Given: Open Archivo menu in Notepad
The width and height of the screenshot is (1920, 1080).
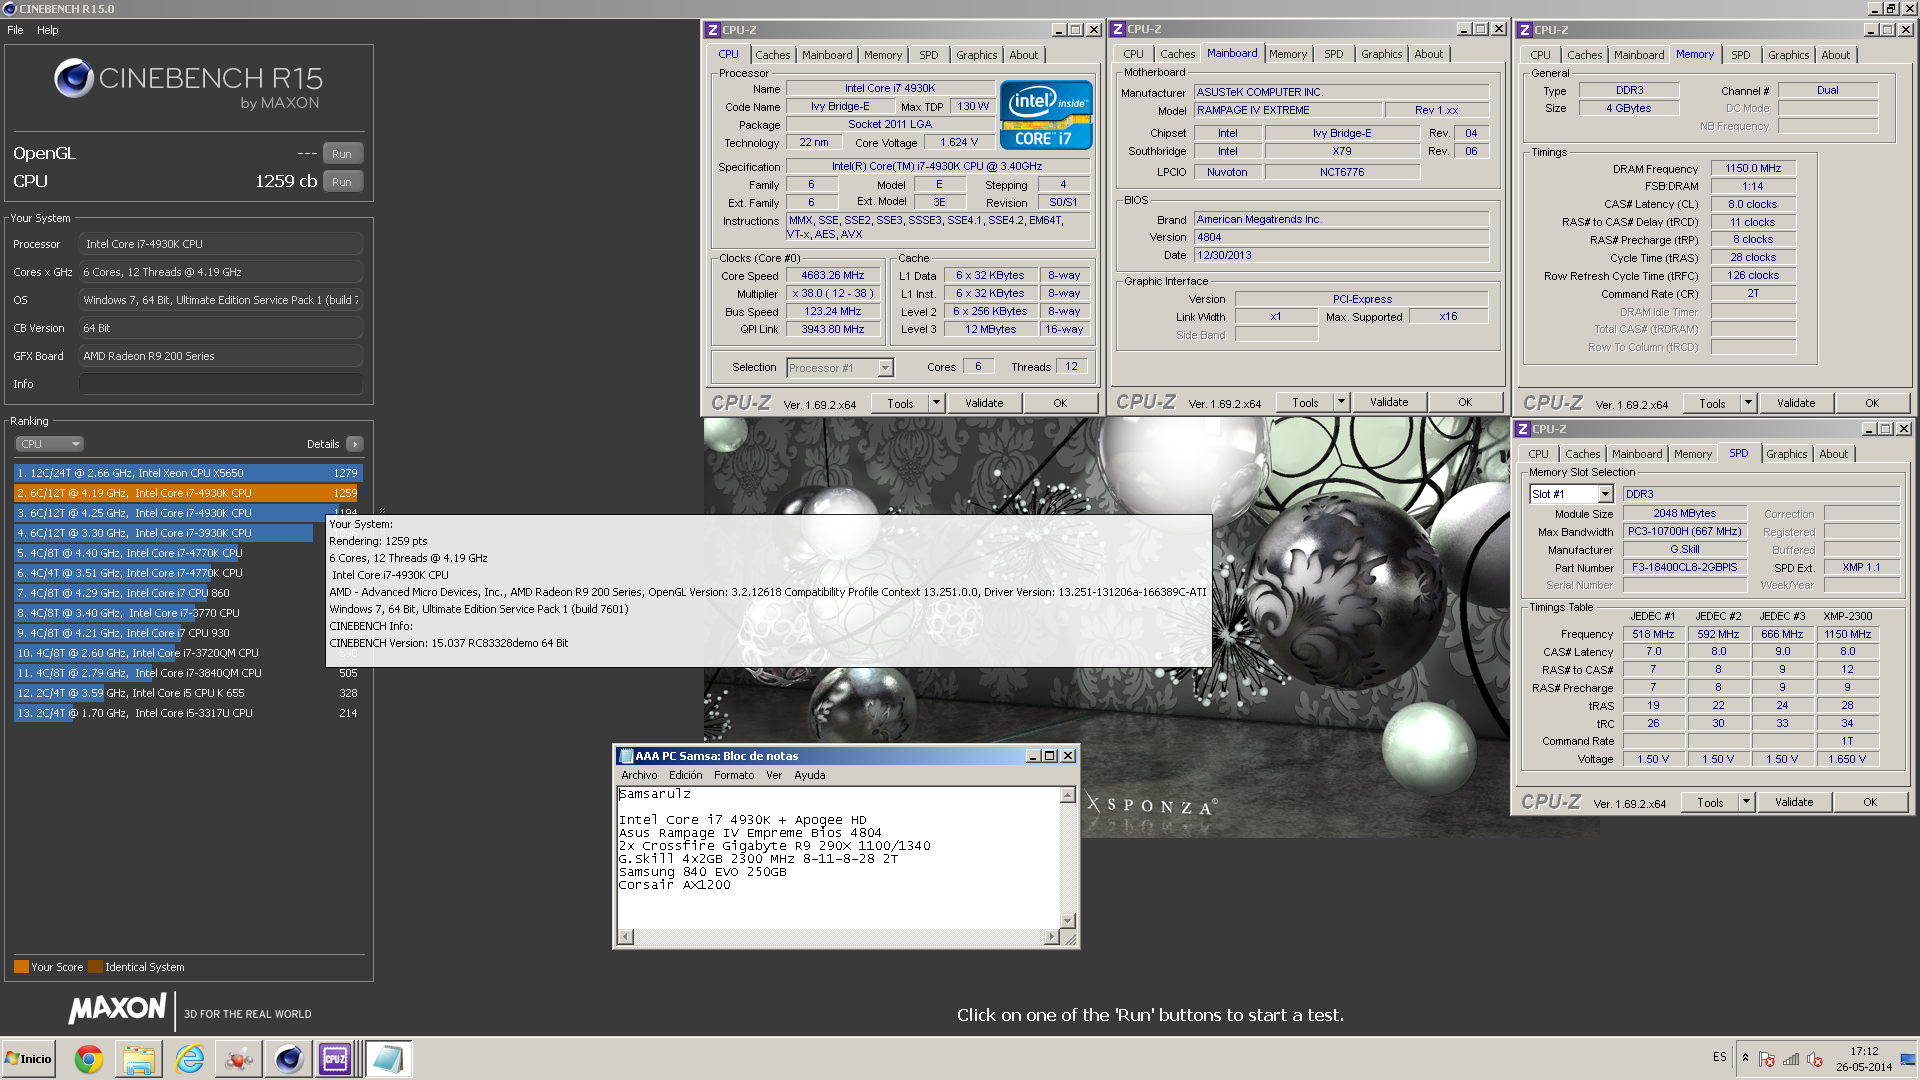Looking at the screenshot, I should click(639, 775).
